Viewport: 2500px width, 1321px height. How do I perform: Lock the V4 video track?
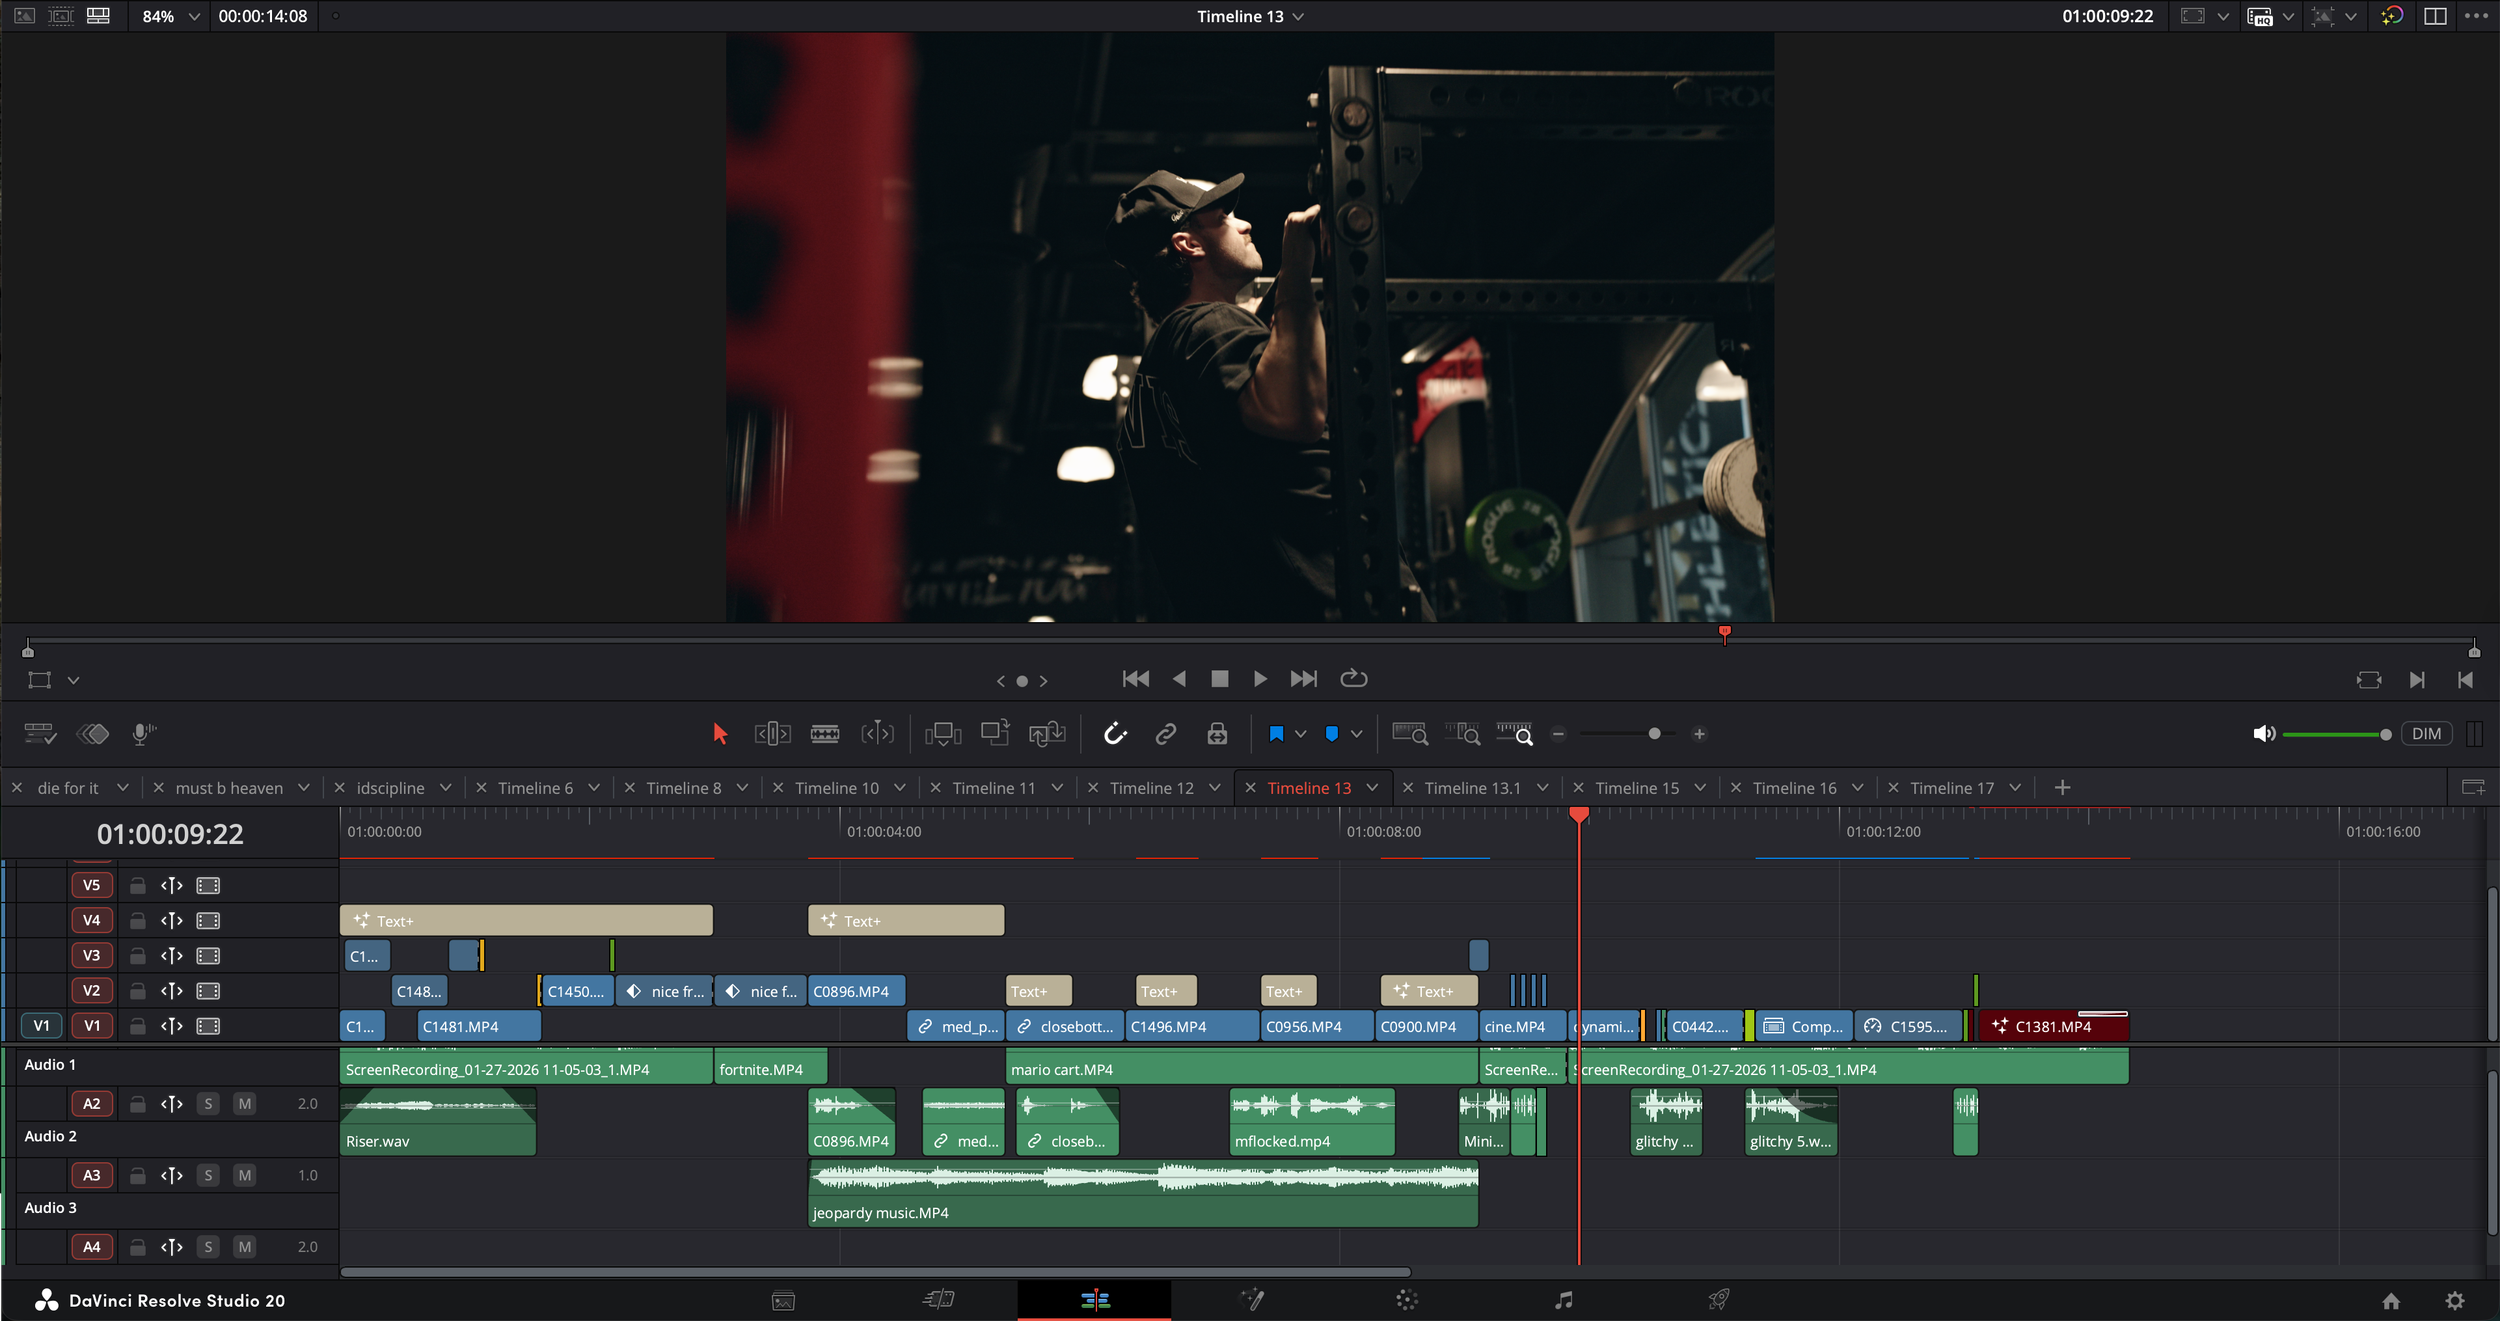(x=138, y=920)
